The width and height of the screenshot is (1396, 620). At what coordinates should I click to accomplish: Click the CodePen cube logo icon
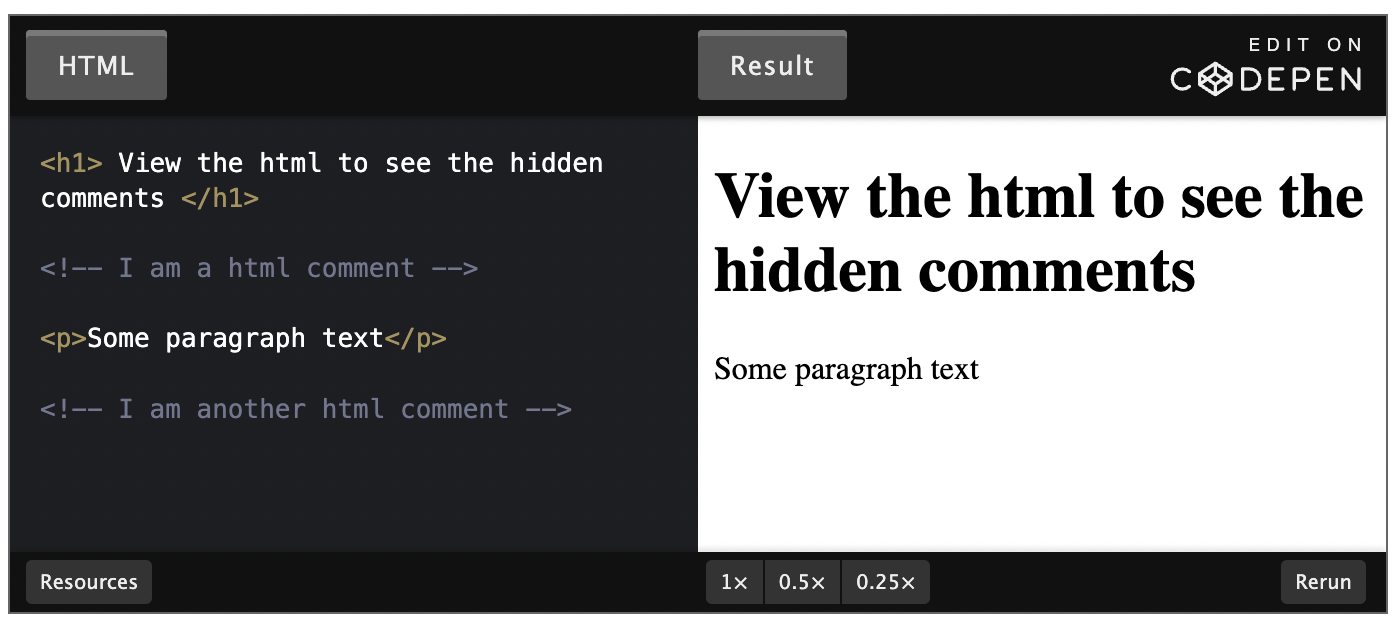[x=1214, y=78]
